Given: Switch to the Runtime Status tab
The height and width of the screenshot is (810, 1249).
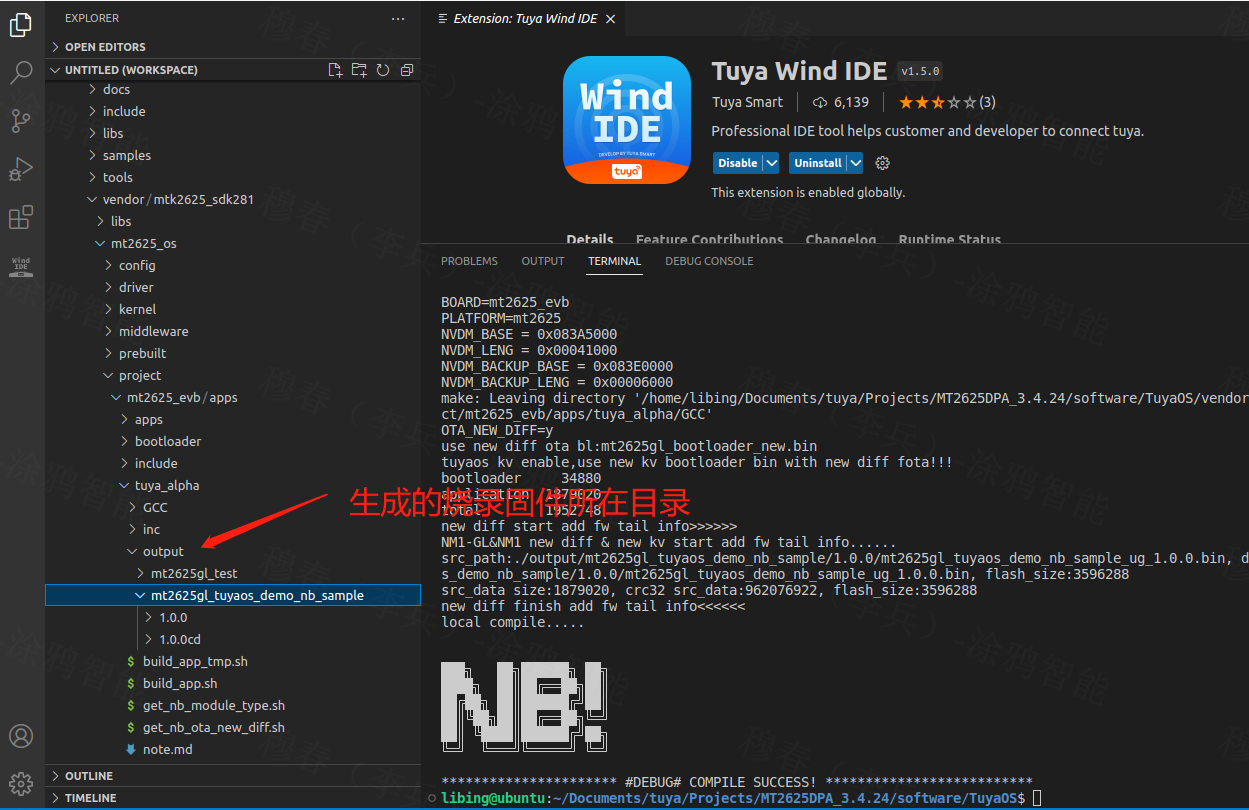Looking at the screenshot, I should click(950, 239).
